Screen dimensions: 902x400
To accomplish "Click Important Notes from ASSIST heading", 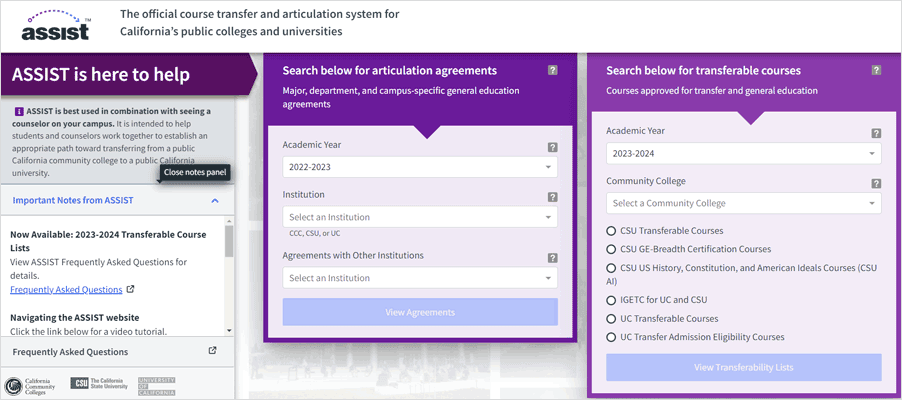I will [73, 200].
